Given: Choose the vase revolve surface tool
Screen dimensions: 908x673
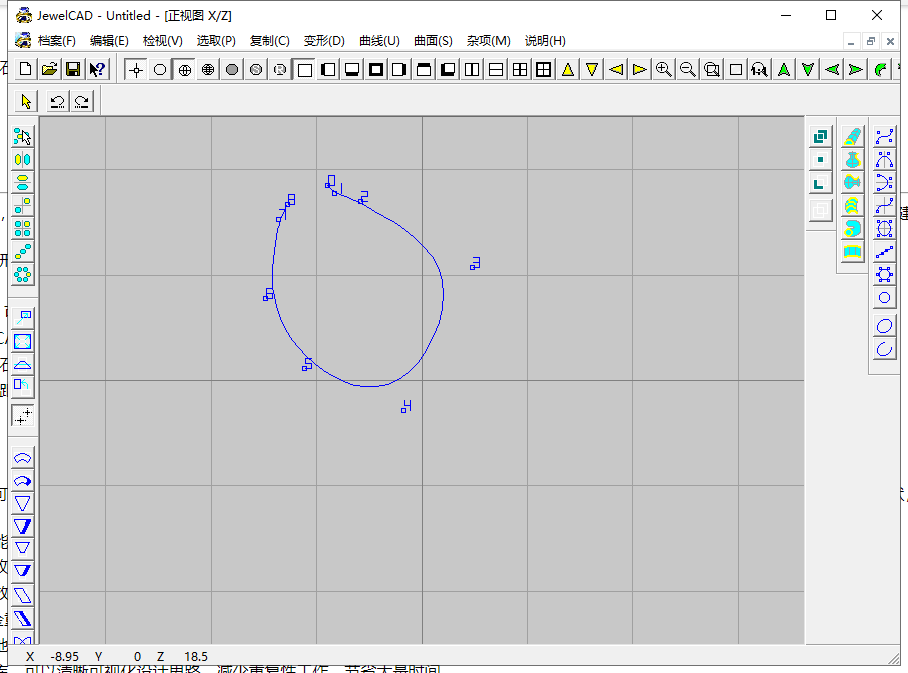Looking at the screenshot, I should [x=852, y=160].
